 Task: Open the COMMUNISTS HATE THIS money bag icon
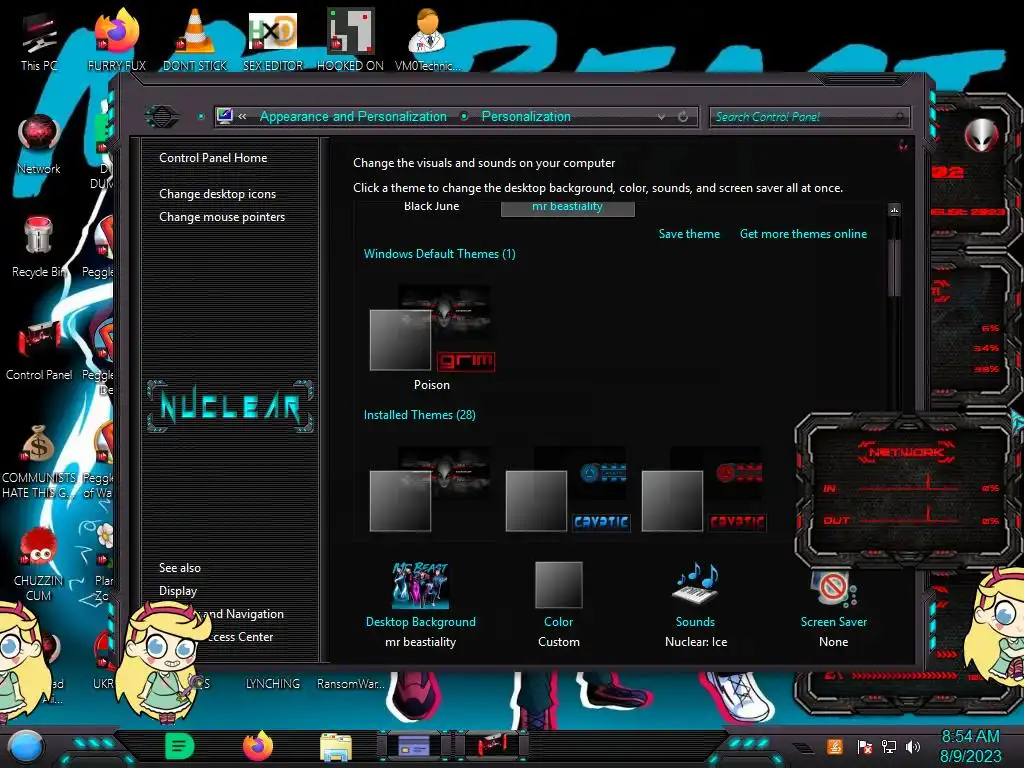(39, 462)
